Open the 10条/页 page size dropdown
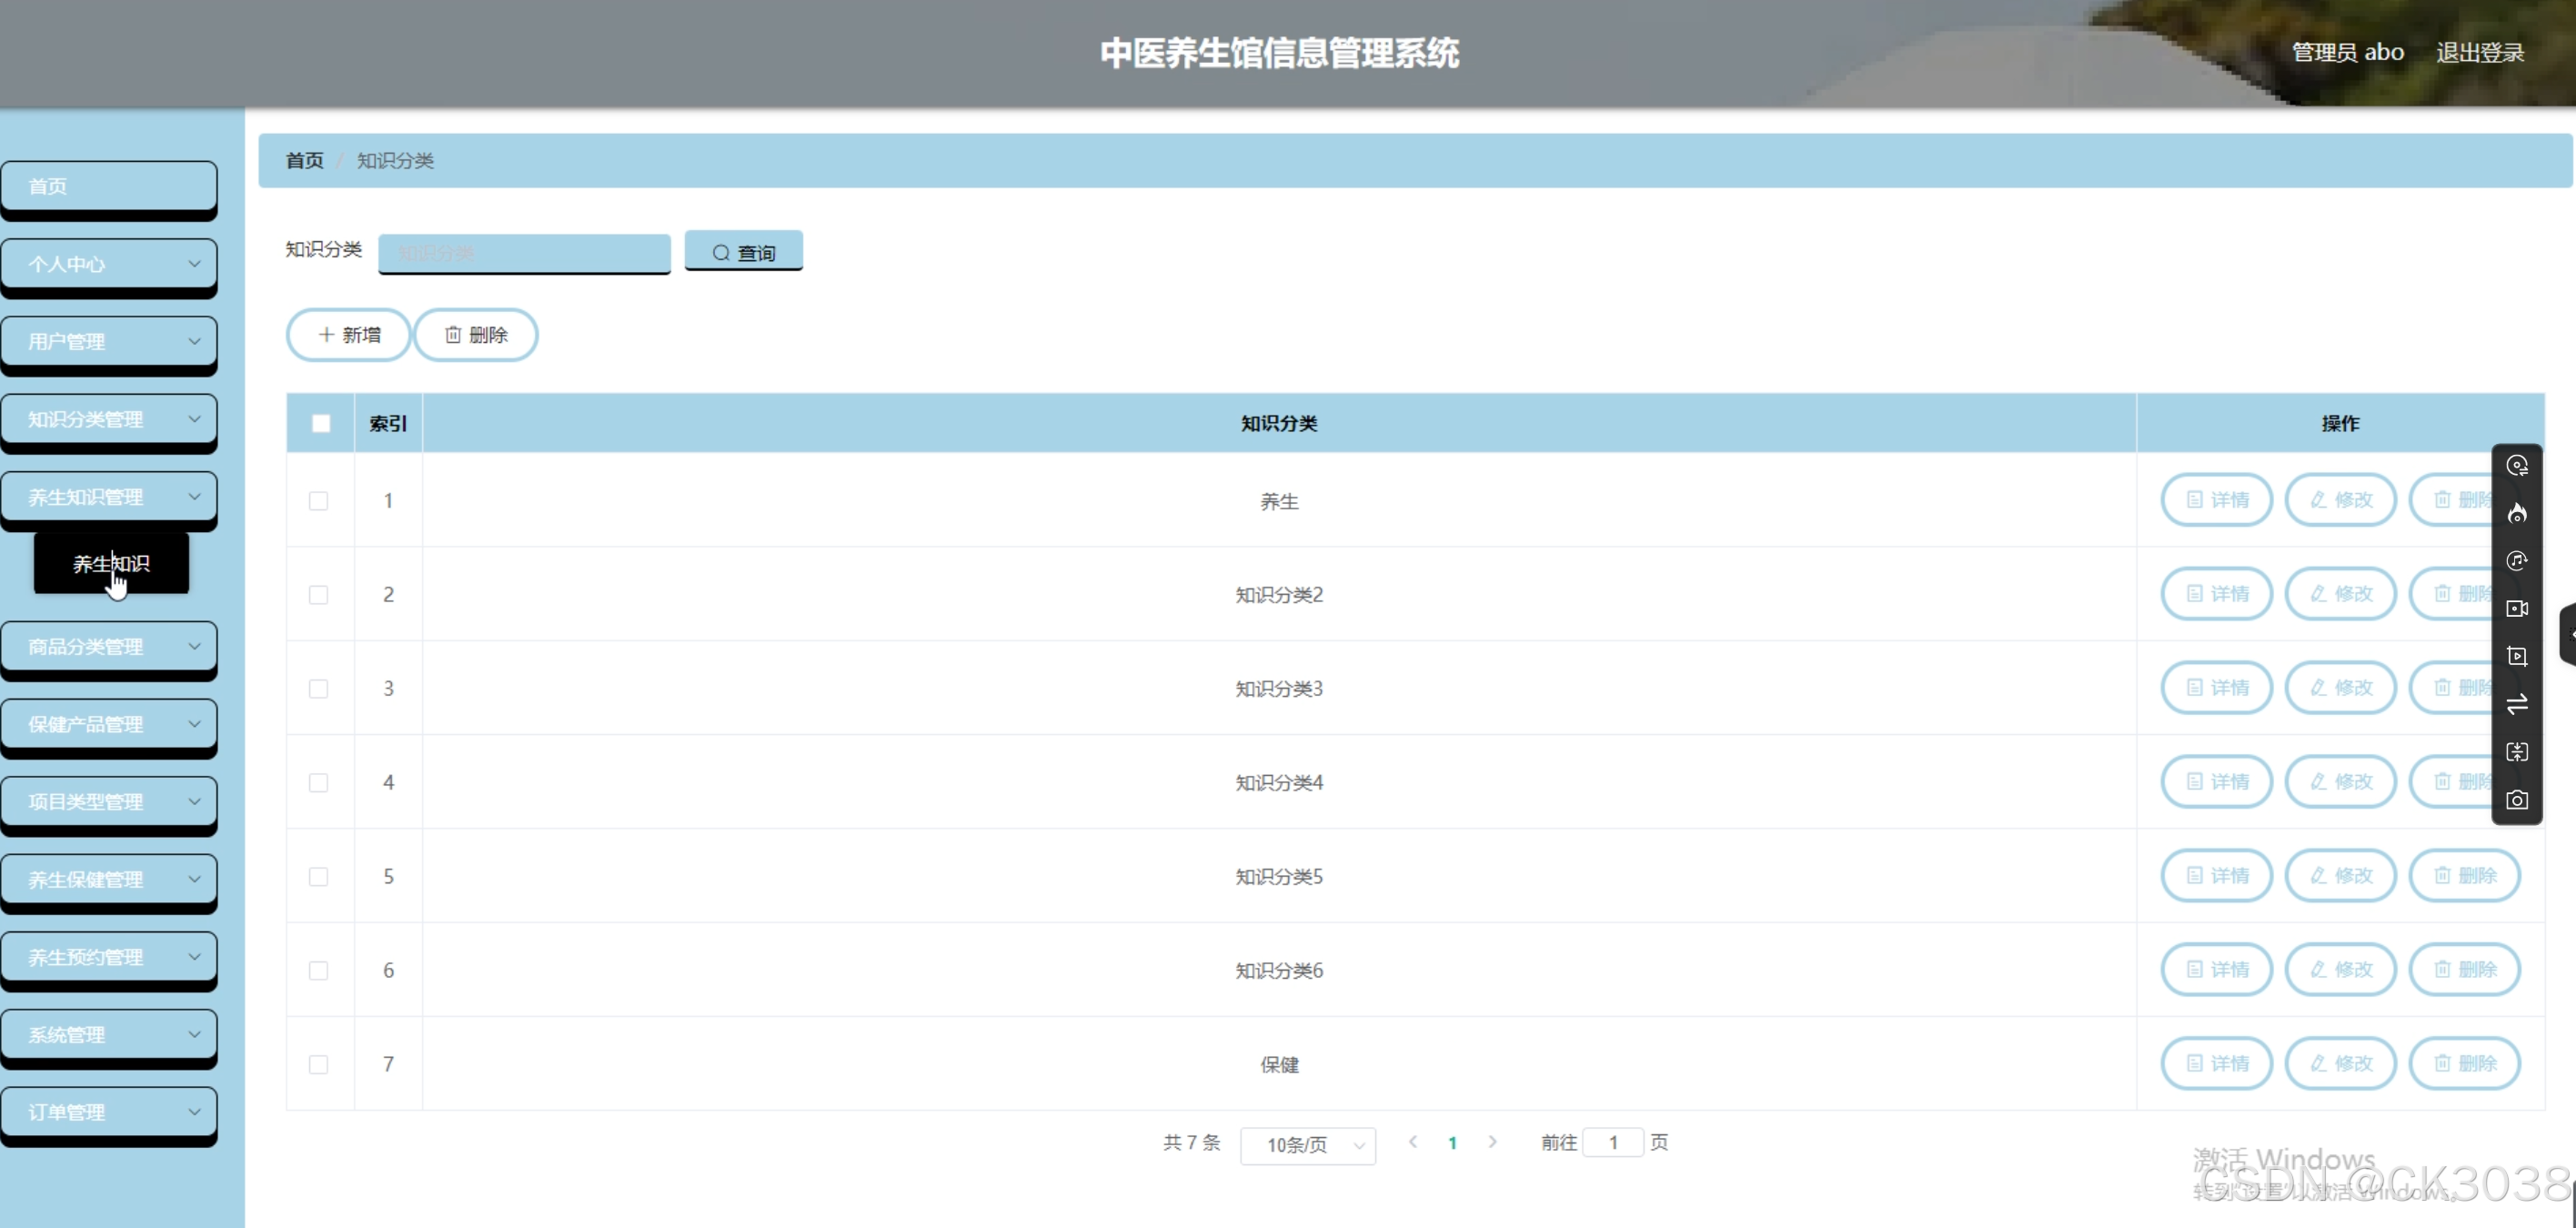2576x1228 pixels. click(x=1307, y=1144)
